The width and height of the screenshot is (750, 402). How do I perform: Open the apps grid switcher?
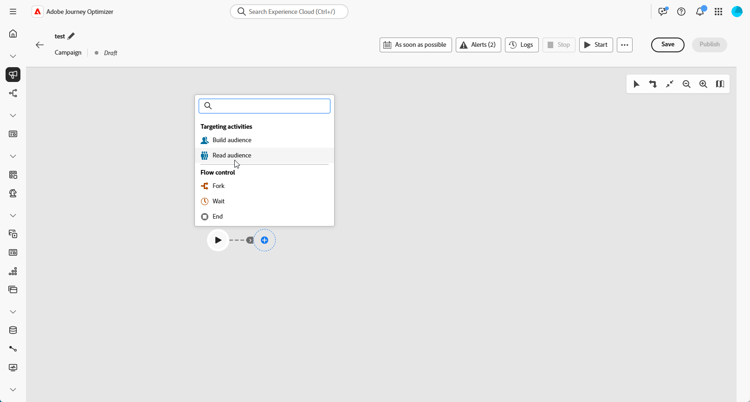[718, 11]
